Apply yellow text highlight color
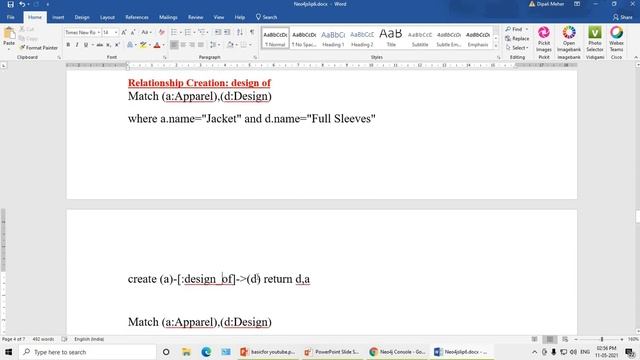 click(x=143, y=45)
